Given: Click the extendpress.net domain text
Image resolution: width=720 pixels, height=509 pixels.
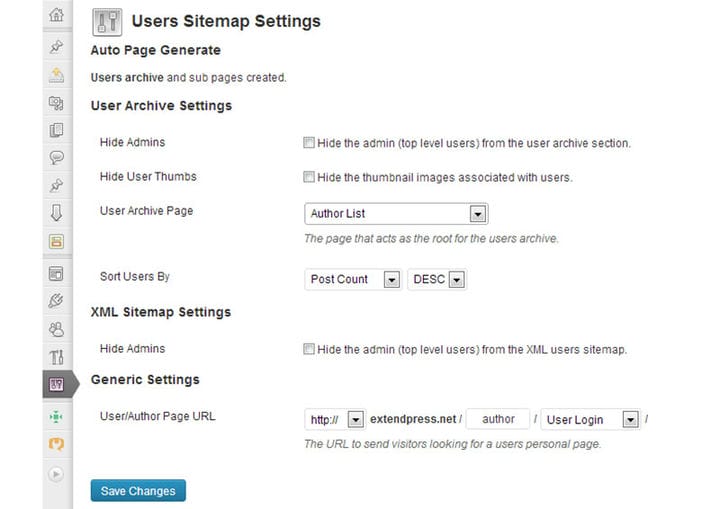Looking at the screenshot, I should 413,419.
